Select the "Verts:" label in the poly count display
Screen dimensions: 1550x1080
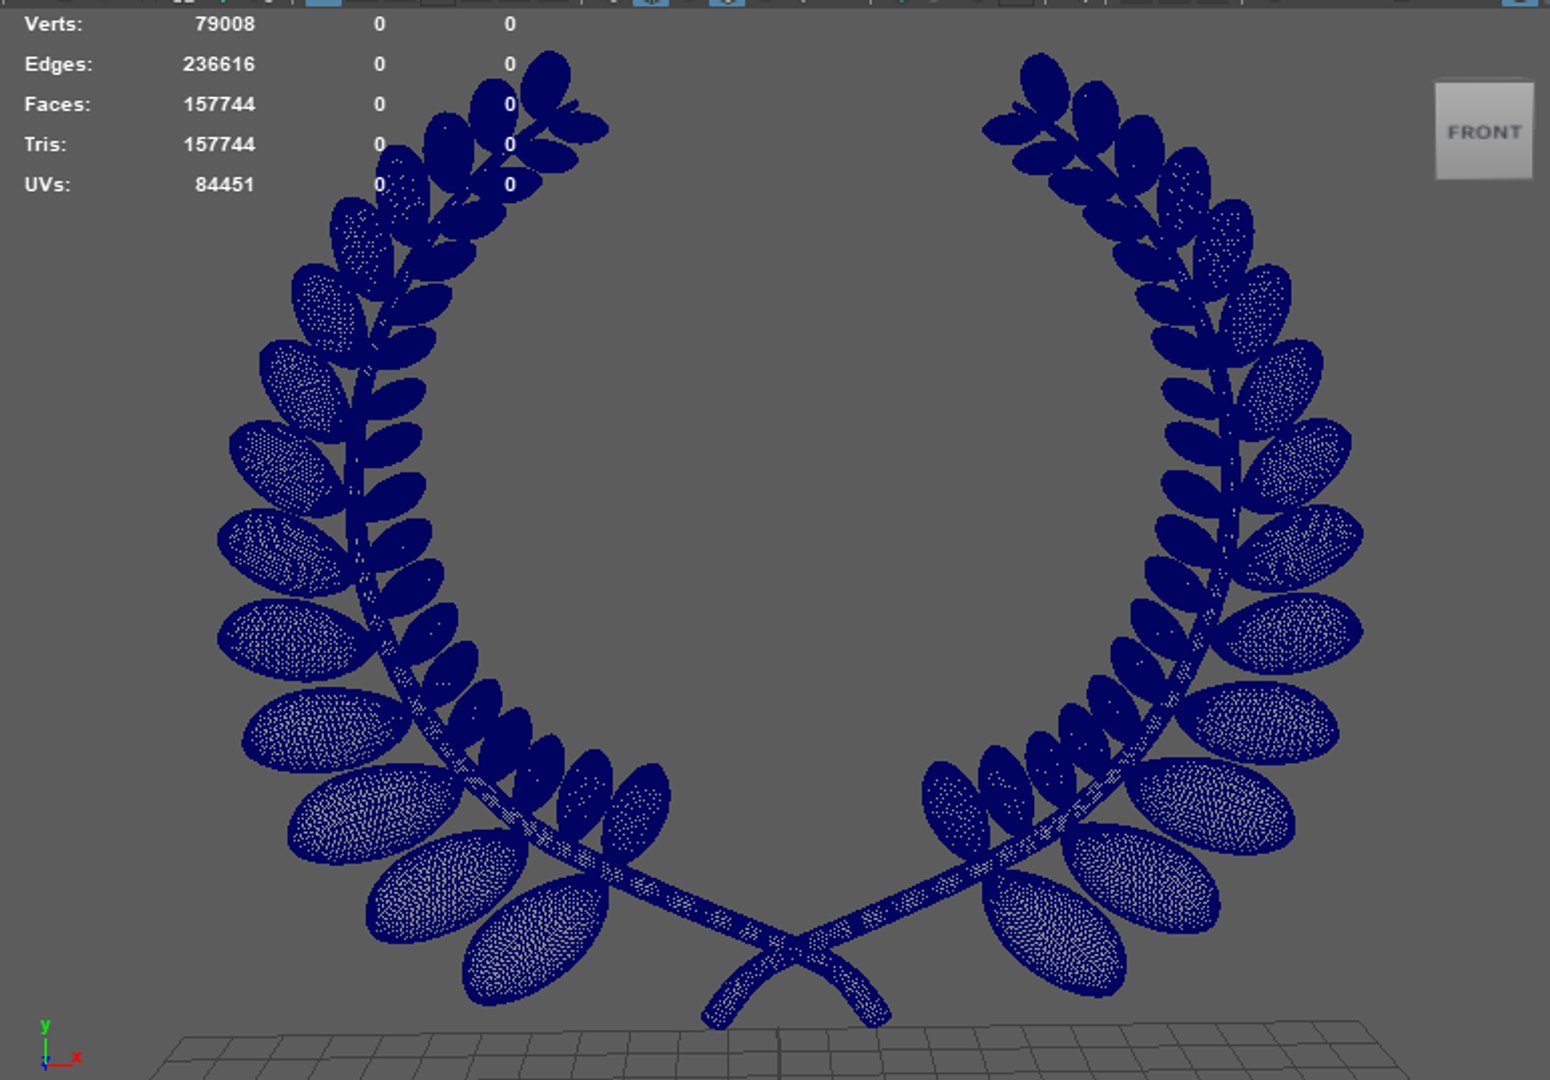pyautogui.click(x=54, y=24)
